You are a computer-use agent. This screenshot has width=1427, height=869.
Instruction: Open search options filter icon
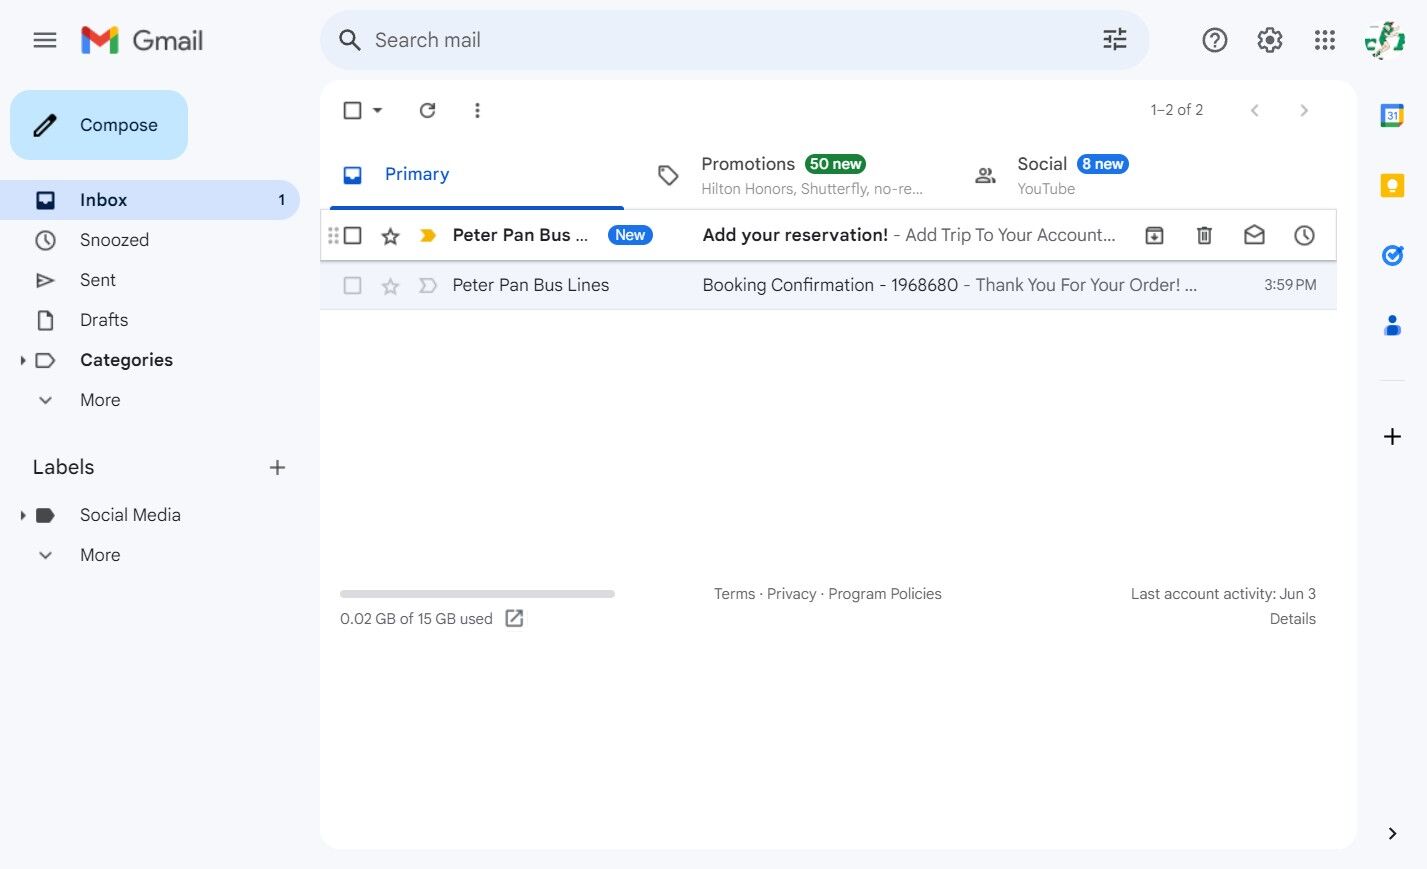click(x=1114, y=40)
